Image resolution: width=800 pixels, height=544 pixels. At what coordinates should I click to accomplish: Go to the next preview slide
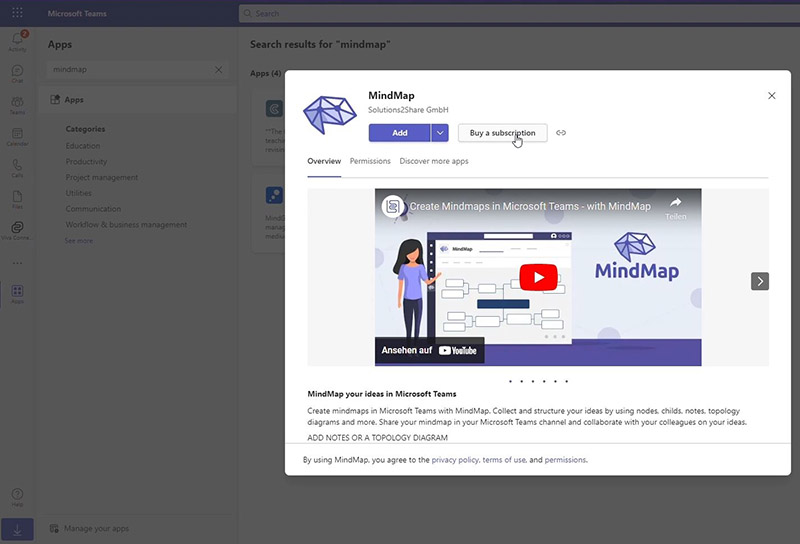point(760,281)
